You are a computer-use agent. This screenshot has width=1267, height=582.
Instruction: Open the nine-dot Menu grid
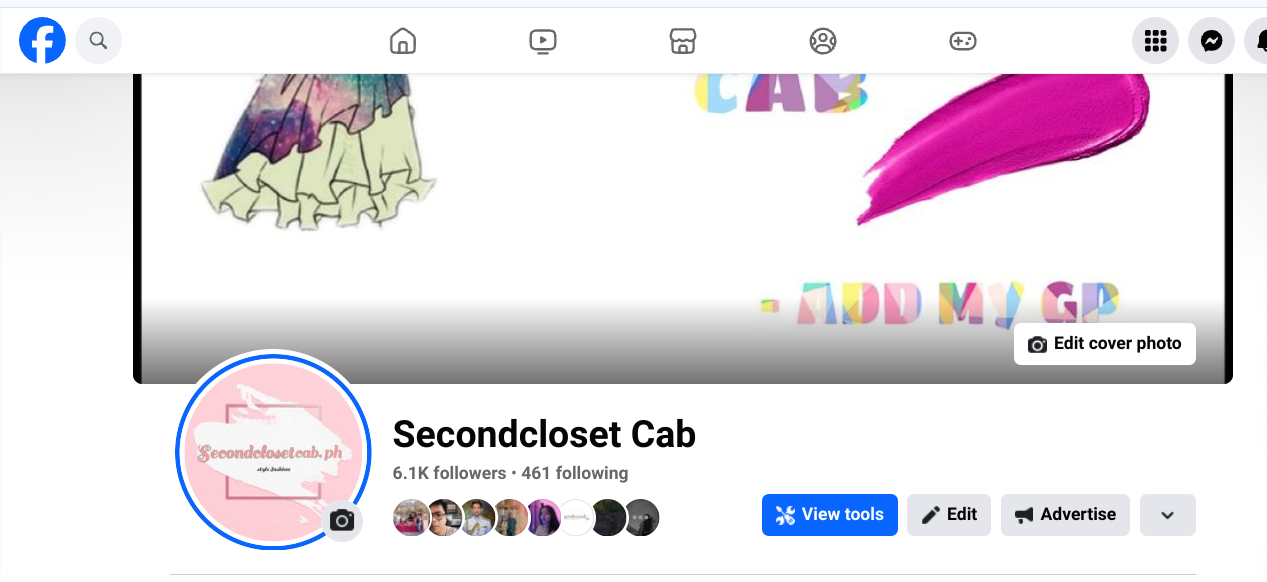tap(1155, 41)
